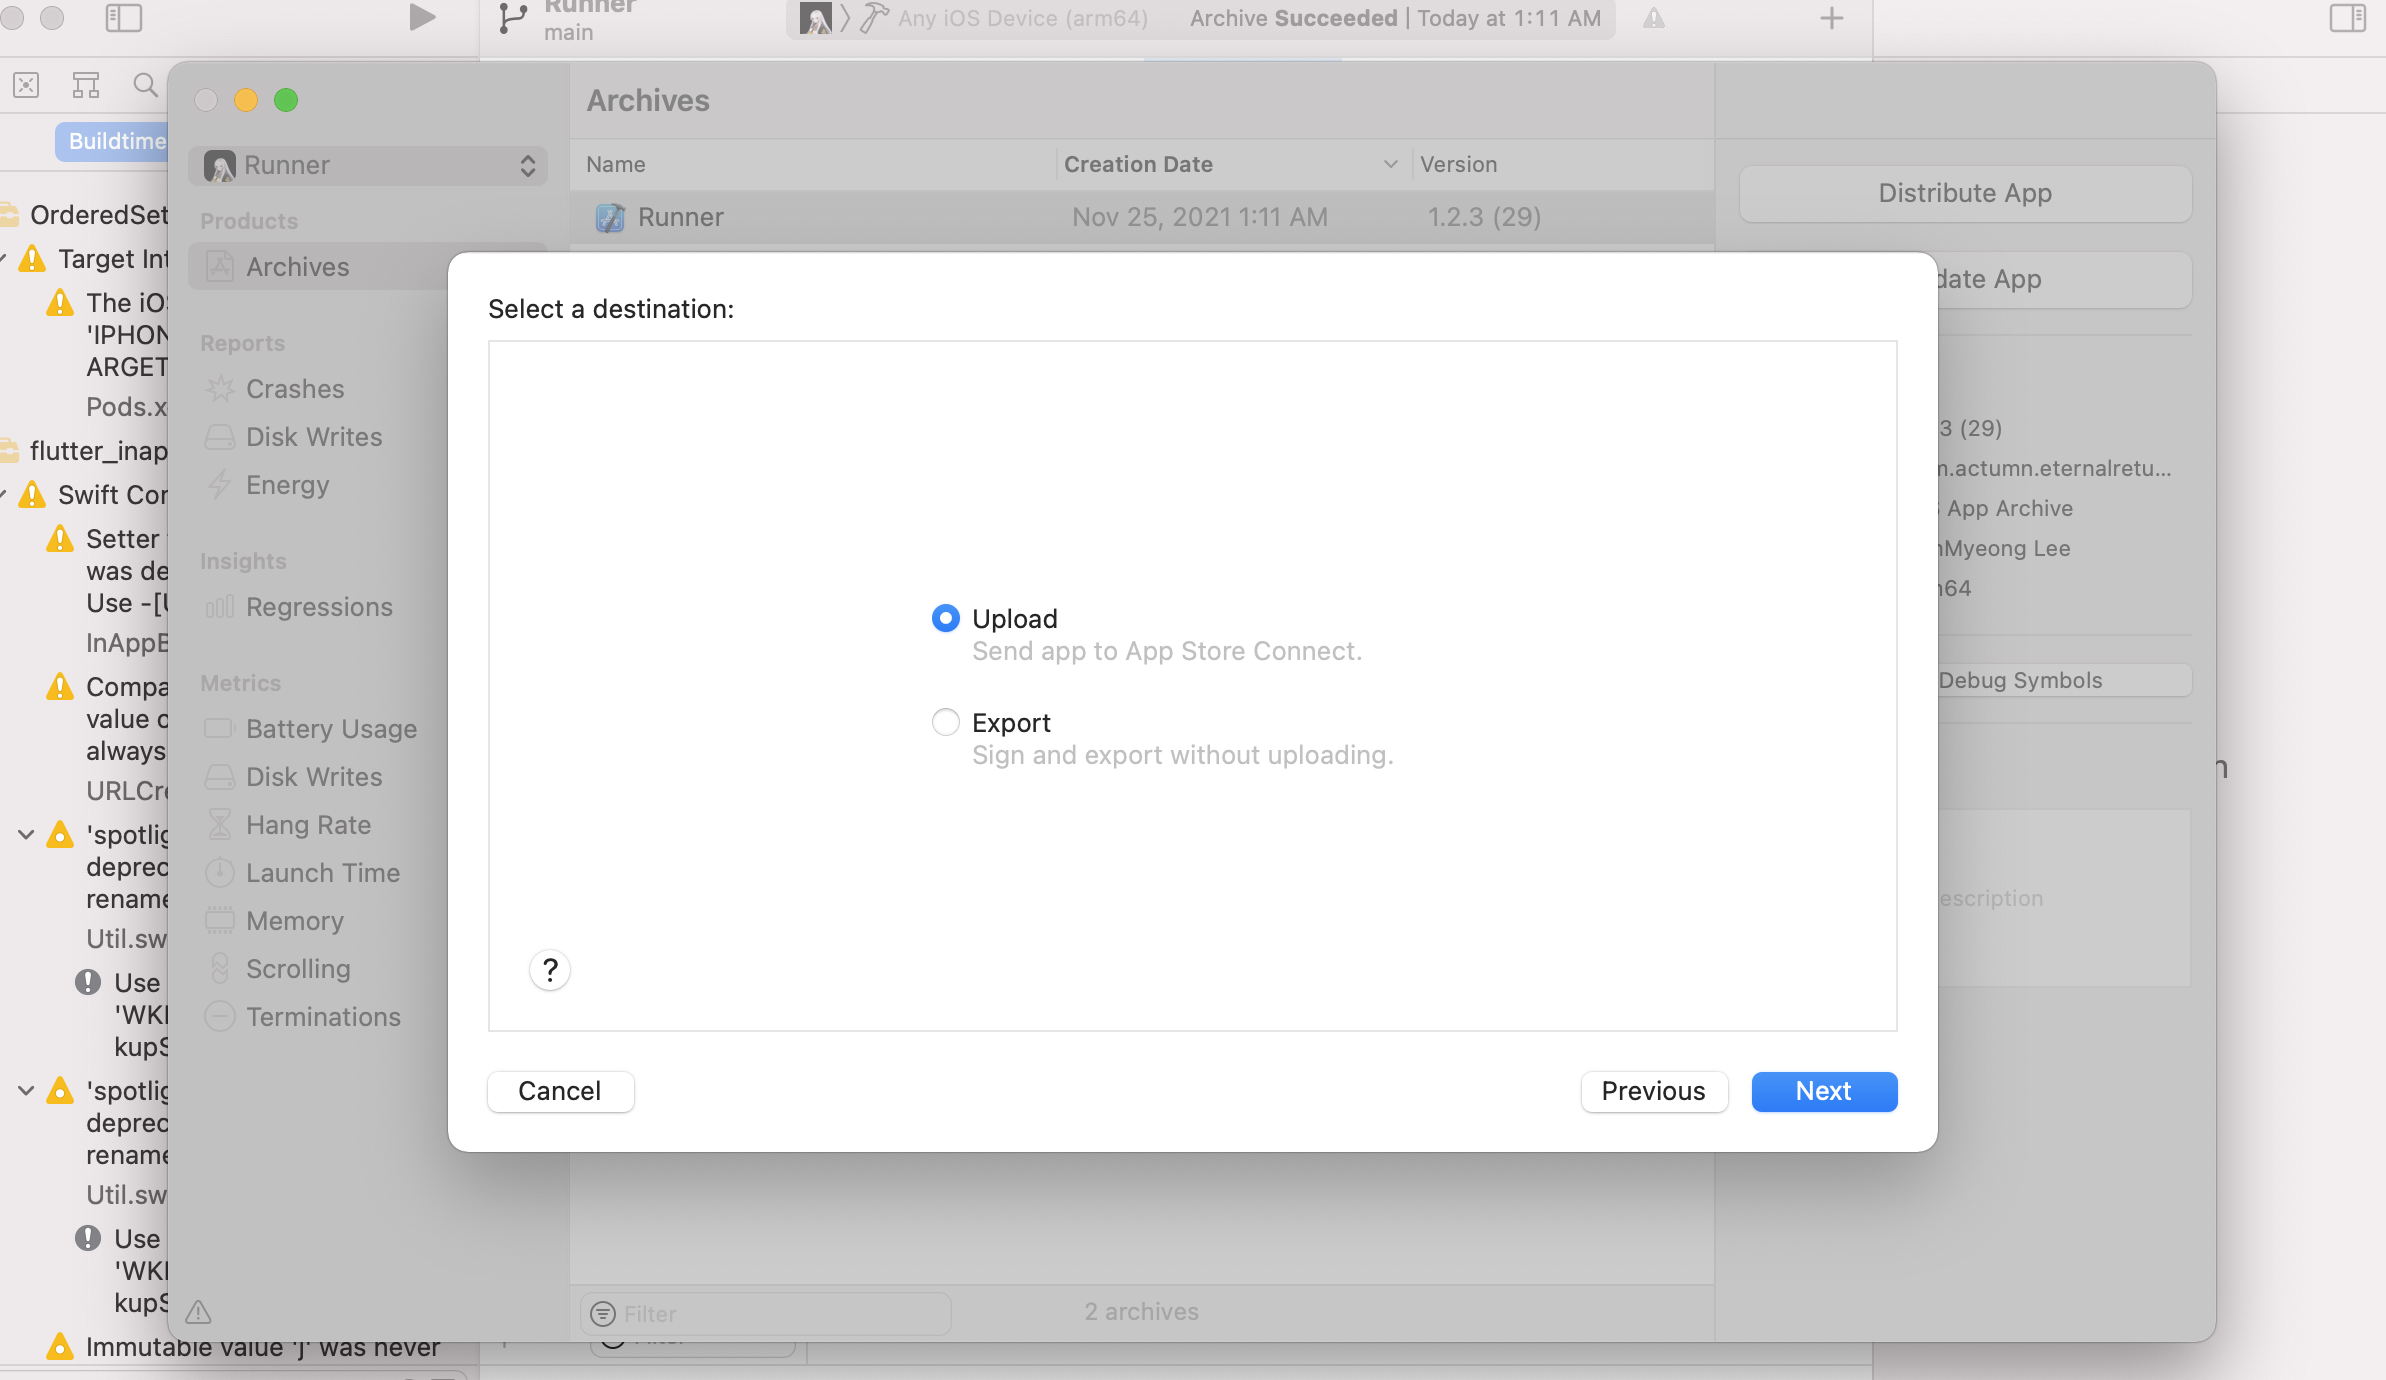Click the archives Filter field

pos(780,1313)
